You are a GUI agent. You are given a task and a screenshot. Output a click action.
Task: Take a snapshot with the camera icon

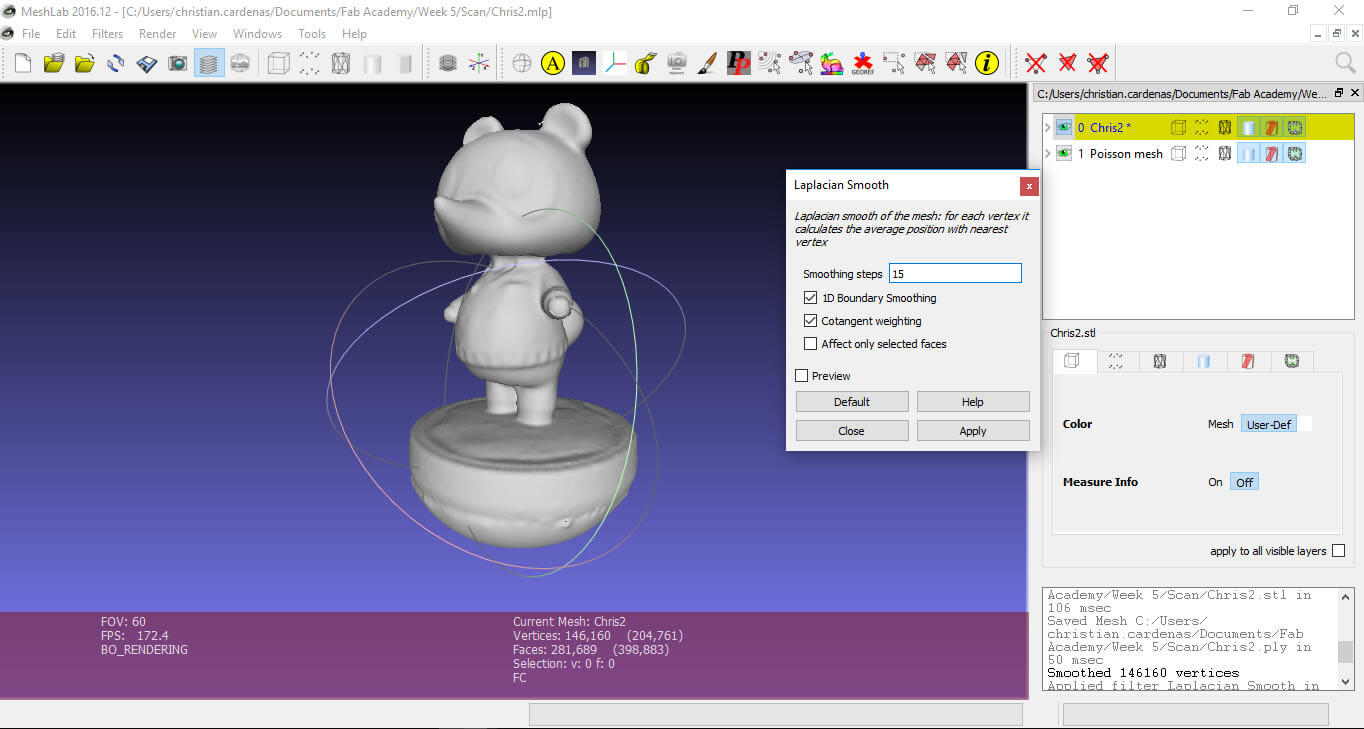pos(178,64)
